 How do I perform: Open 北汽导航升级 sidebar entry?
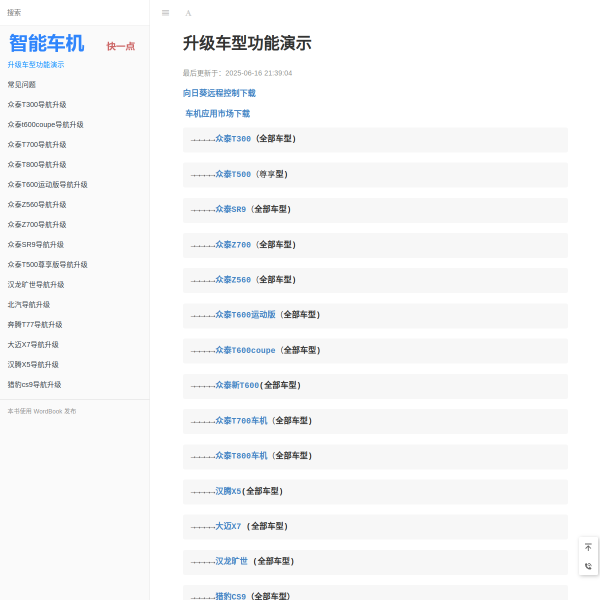(x=29, y=305)
